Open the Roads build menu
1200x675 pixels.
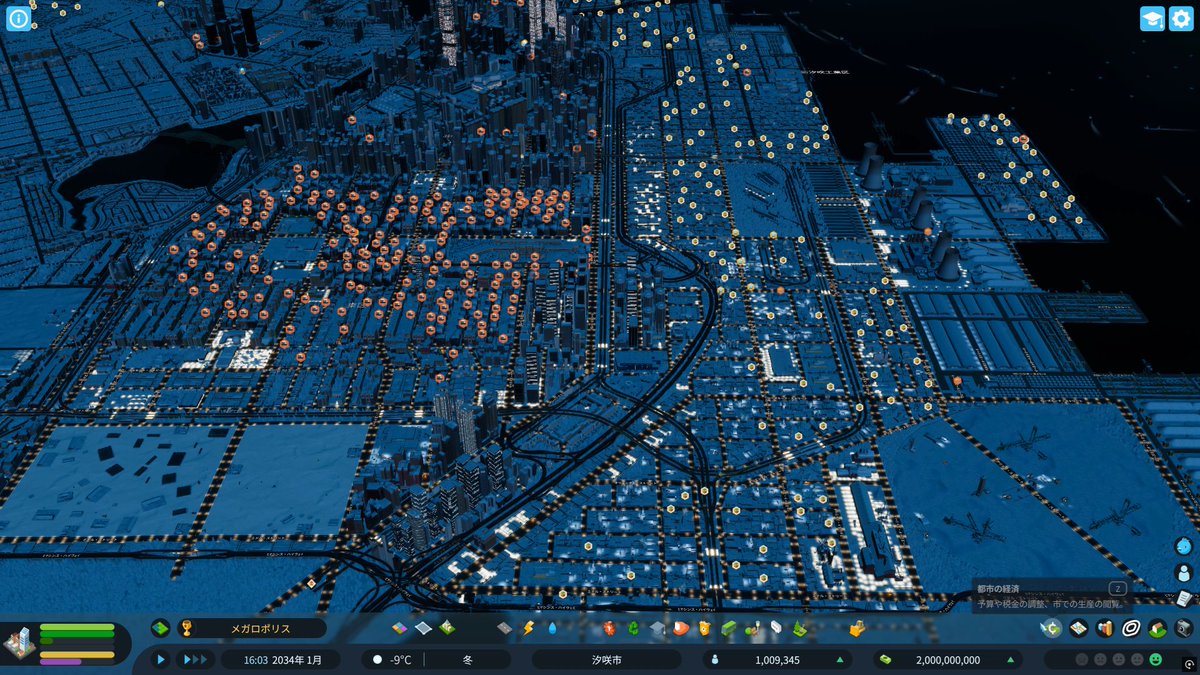coord(504,628)
